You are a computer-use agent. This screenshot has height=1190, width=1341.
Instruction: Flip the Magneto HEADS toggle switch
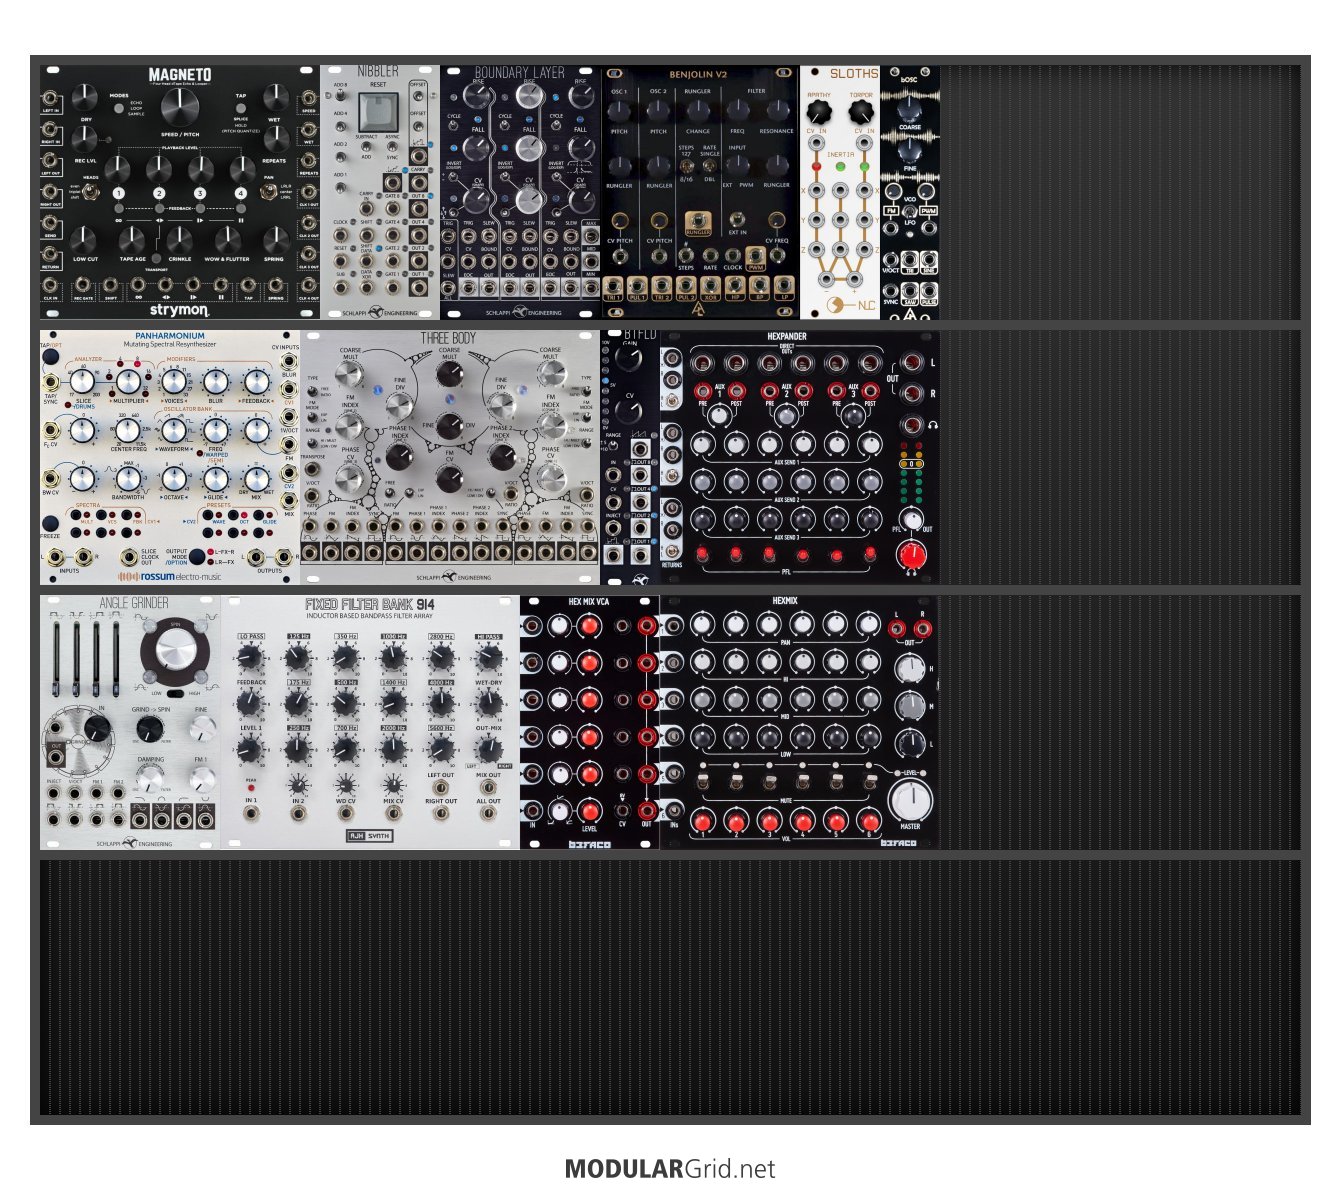tap(89, 190)
